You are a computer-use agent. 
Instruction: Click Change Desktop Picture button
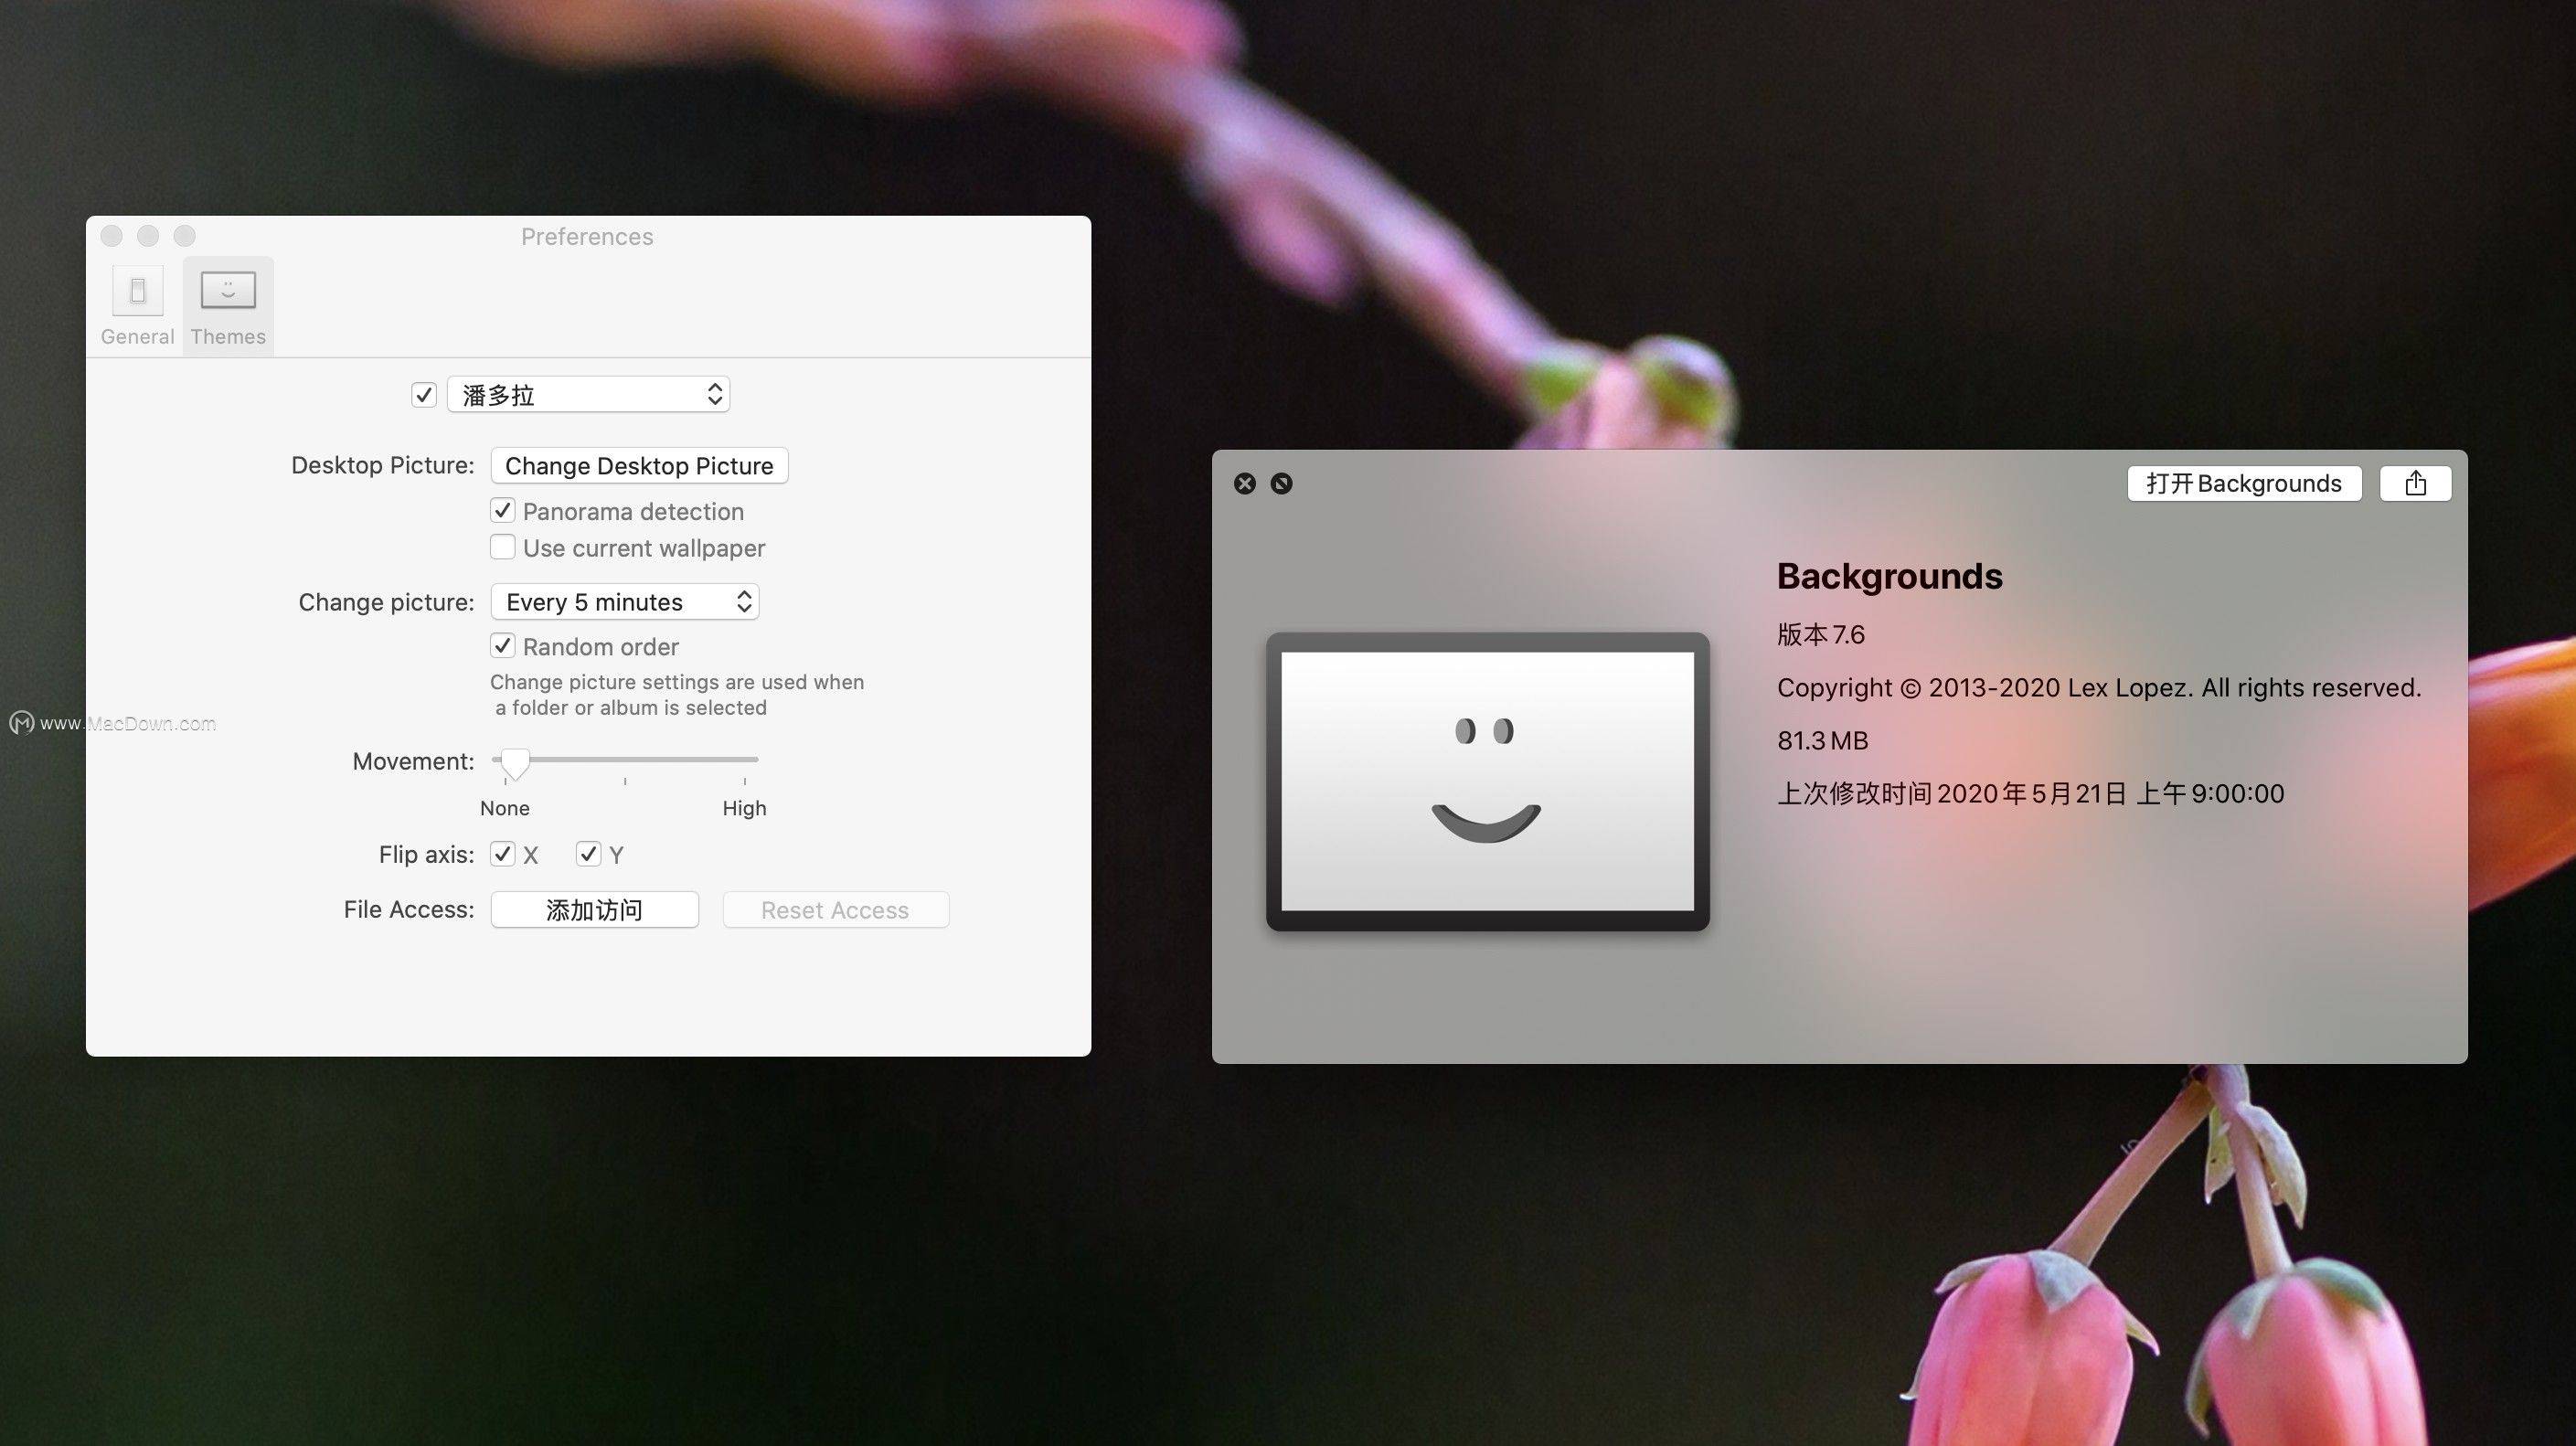click(x=639, y=466)
